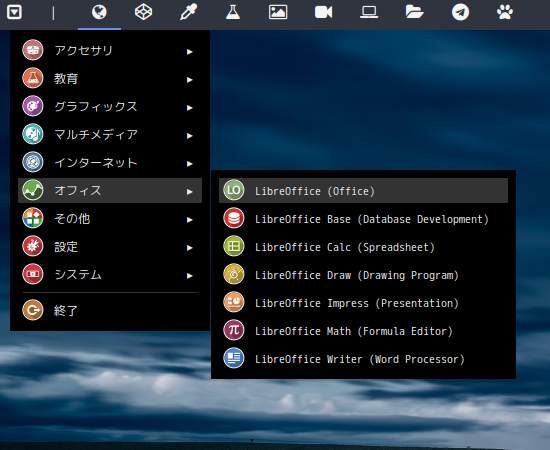
Task: Open the その他 menu entry
Action: tap(110, 219)
